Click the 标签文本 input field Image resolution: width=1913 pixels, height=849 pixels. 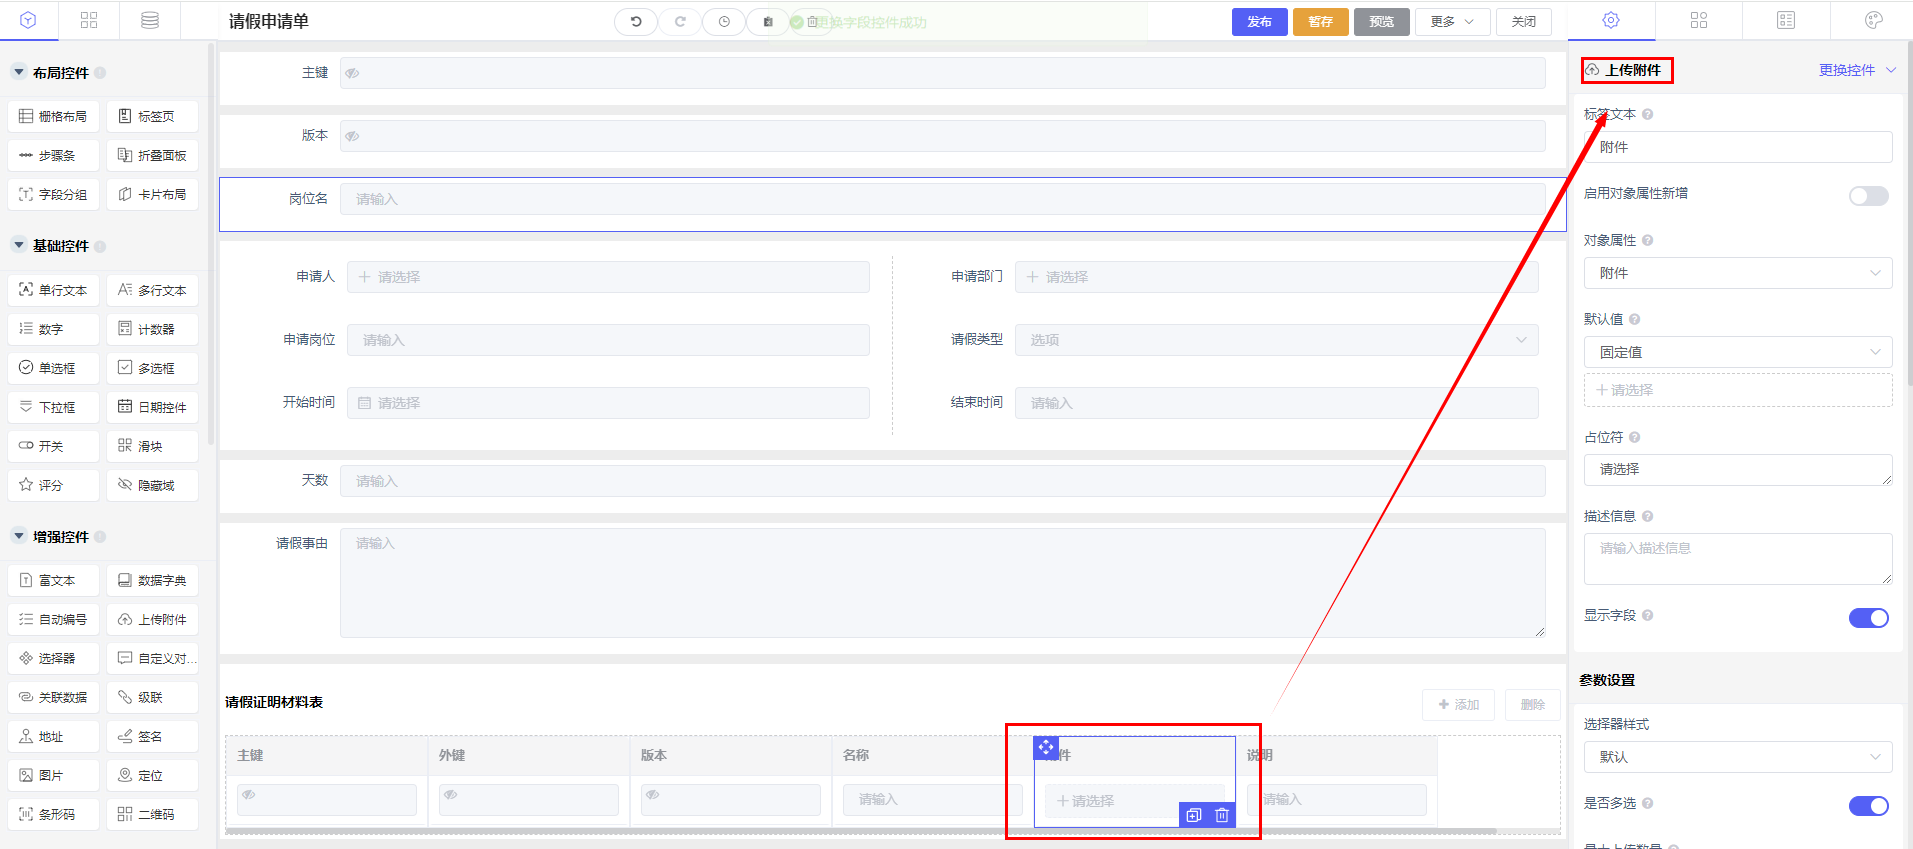1738,147
